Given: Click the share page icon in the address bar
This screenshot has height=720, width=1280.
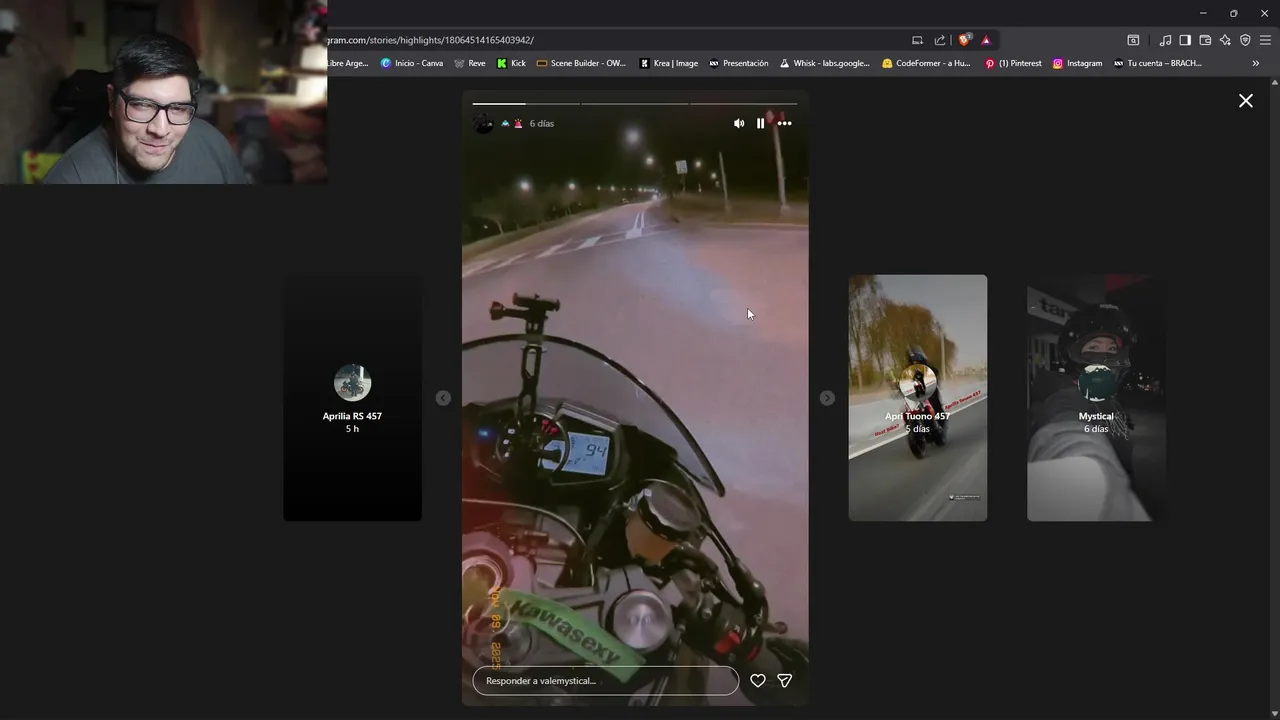Looking at the screenshot, I should [940, 40].
